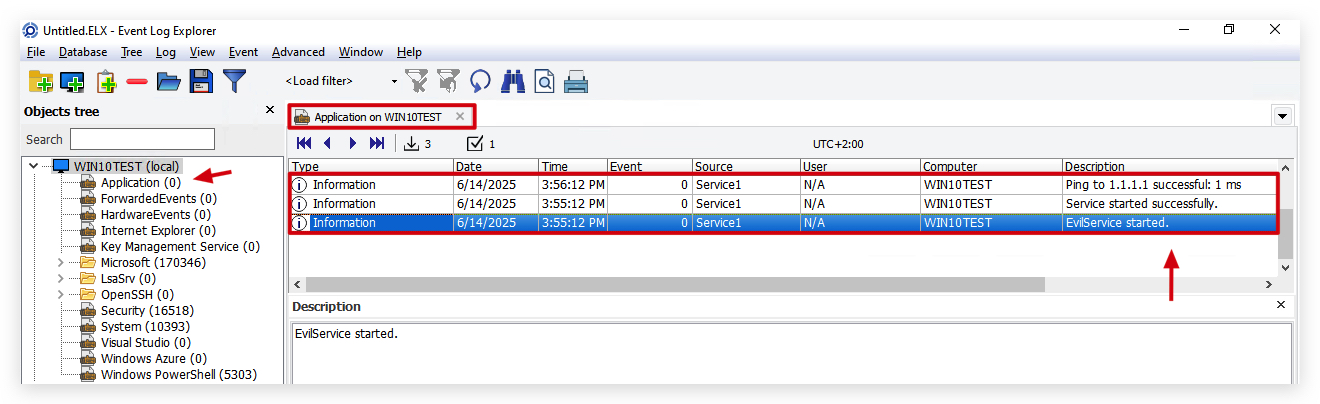
Task: Sort by the Computer column header
Action: click(x=991, y=166)
